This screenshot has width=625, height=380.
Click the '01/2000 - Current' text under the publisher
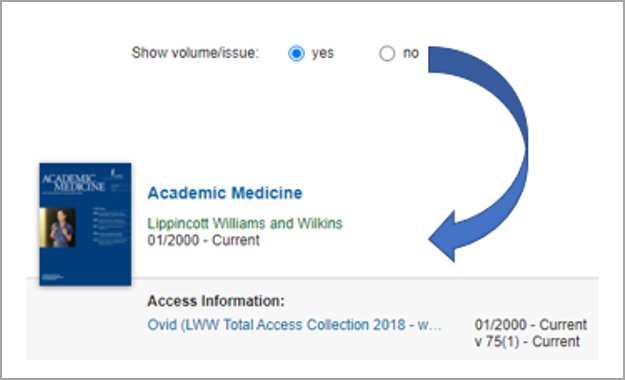point(203,240)
